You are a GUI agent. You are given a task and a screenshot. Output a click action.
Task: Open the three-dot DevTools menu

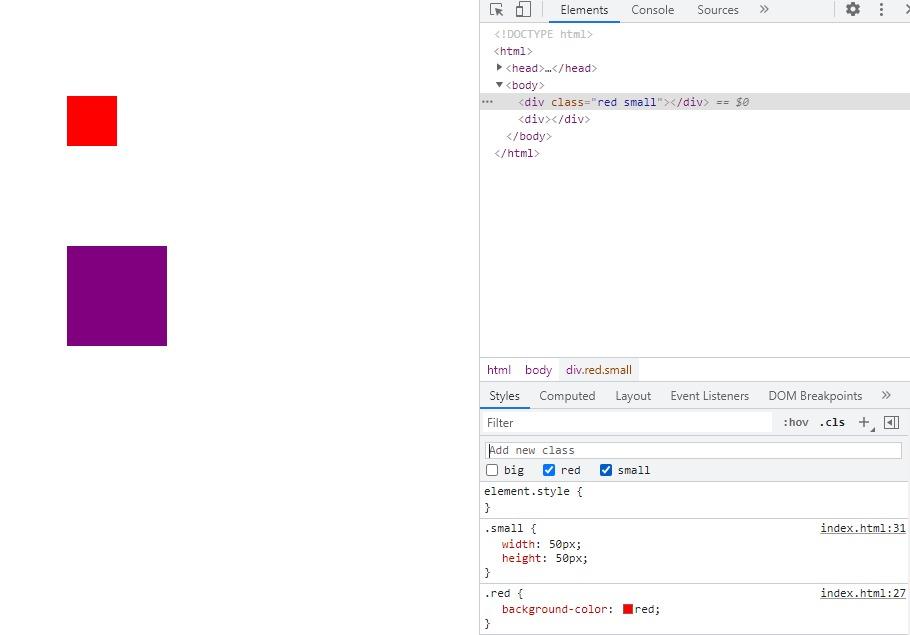[x=881, y=9]
